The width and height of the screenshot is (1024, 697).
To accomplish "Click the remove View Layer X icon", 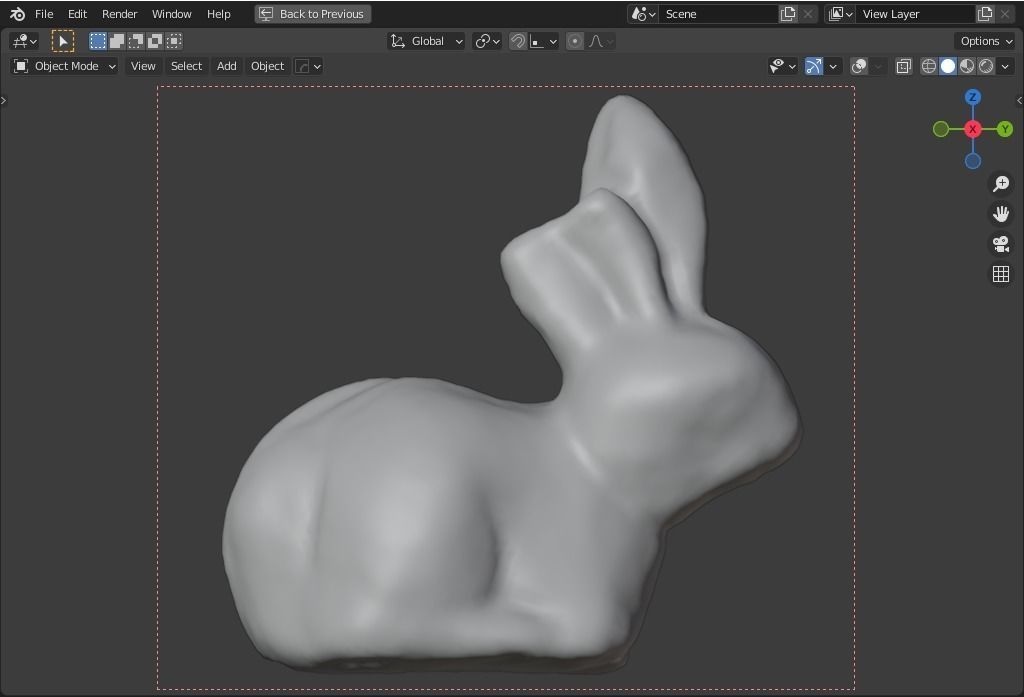I will [x=1005, y=14].
